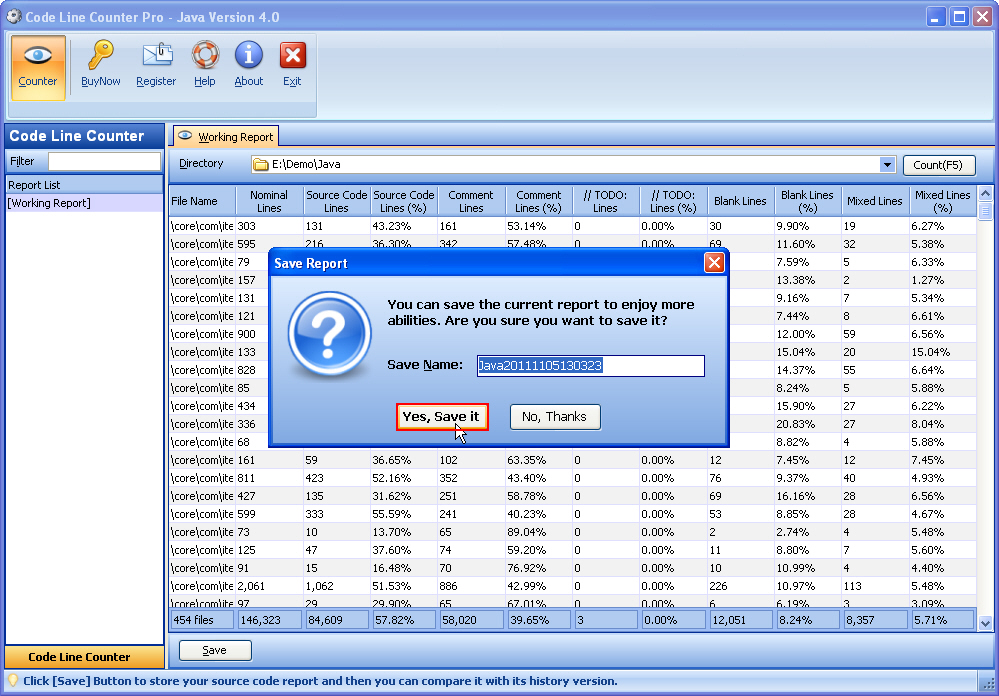Screen dimensions: 999x696
Task: Click the 454 files total cell
Action: pyautogui.click(x=202, y=620)
